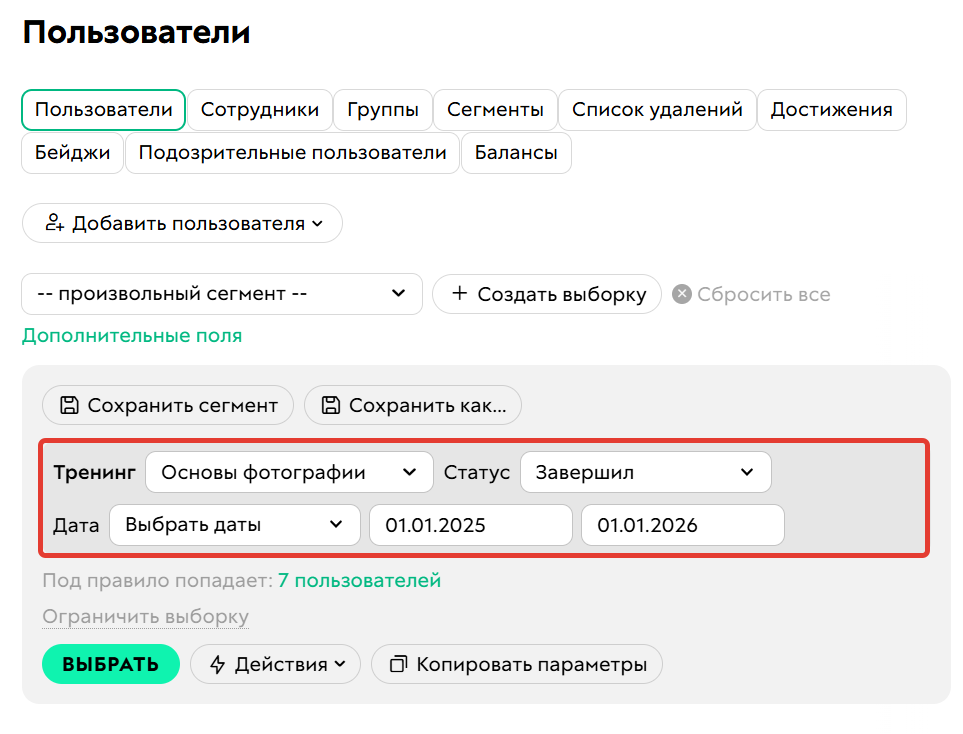Click the save icon on Сохранить сегмент

click(66, 405)
